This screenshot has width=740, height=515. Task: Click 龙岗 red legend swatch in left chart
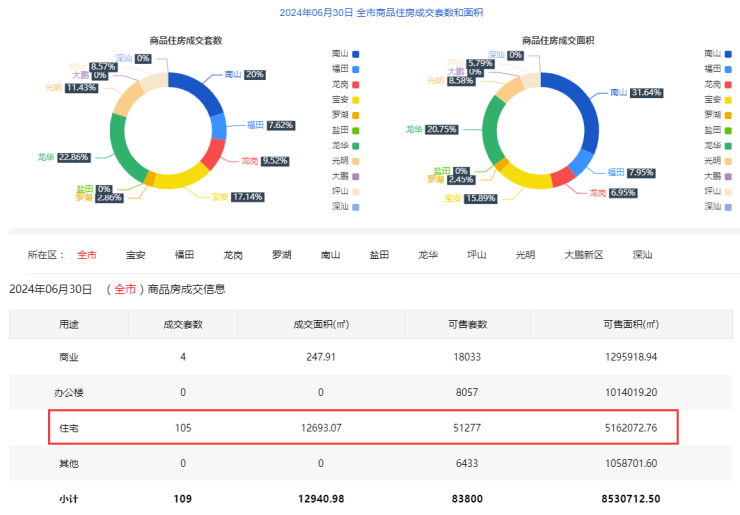[x=357, y=84]
